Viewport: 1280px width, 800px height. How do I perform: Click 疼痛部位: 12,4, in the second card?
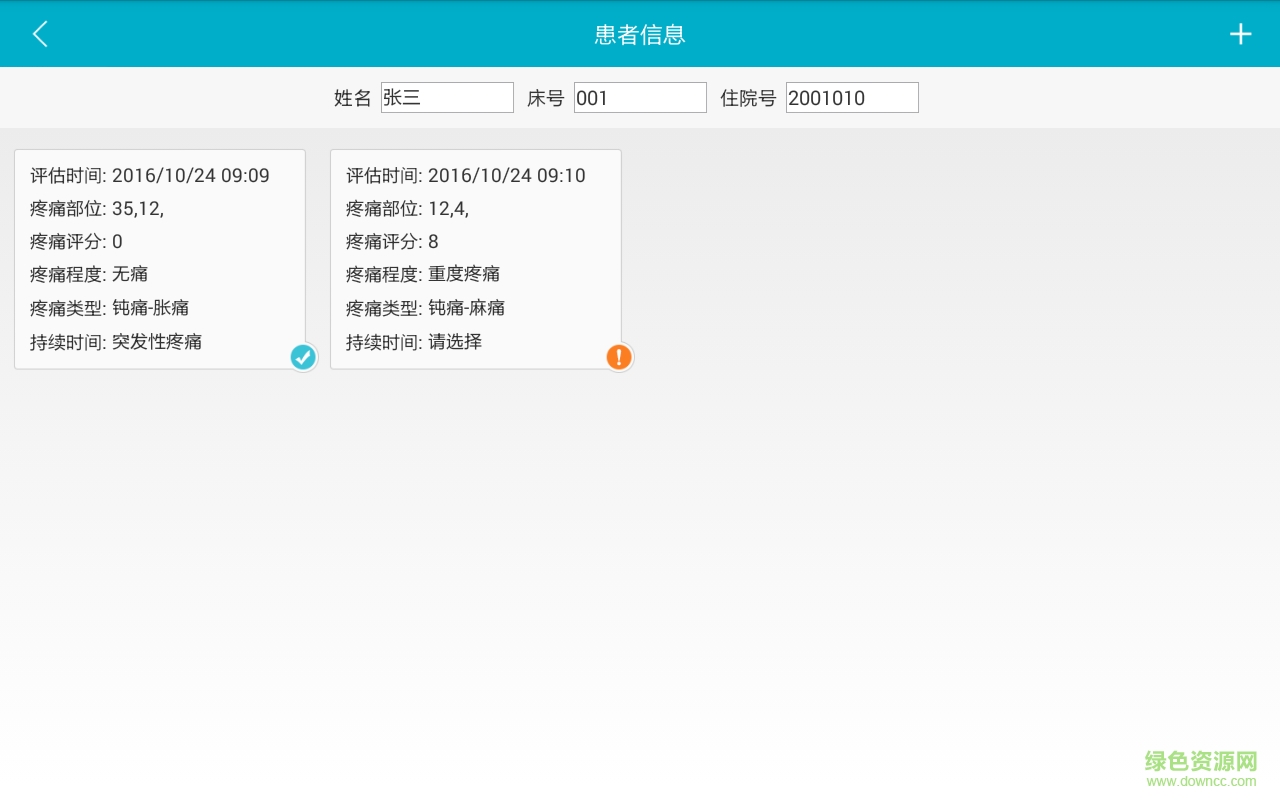click(x=407, y=209)
